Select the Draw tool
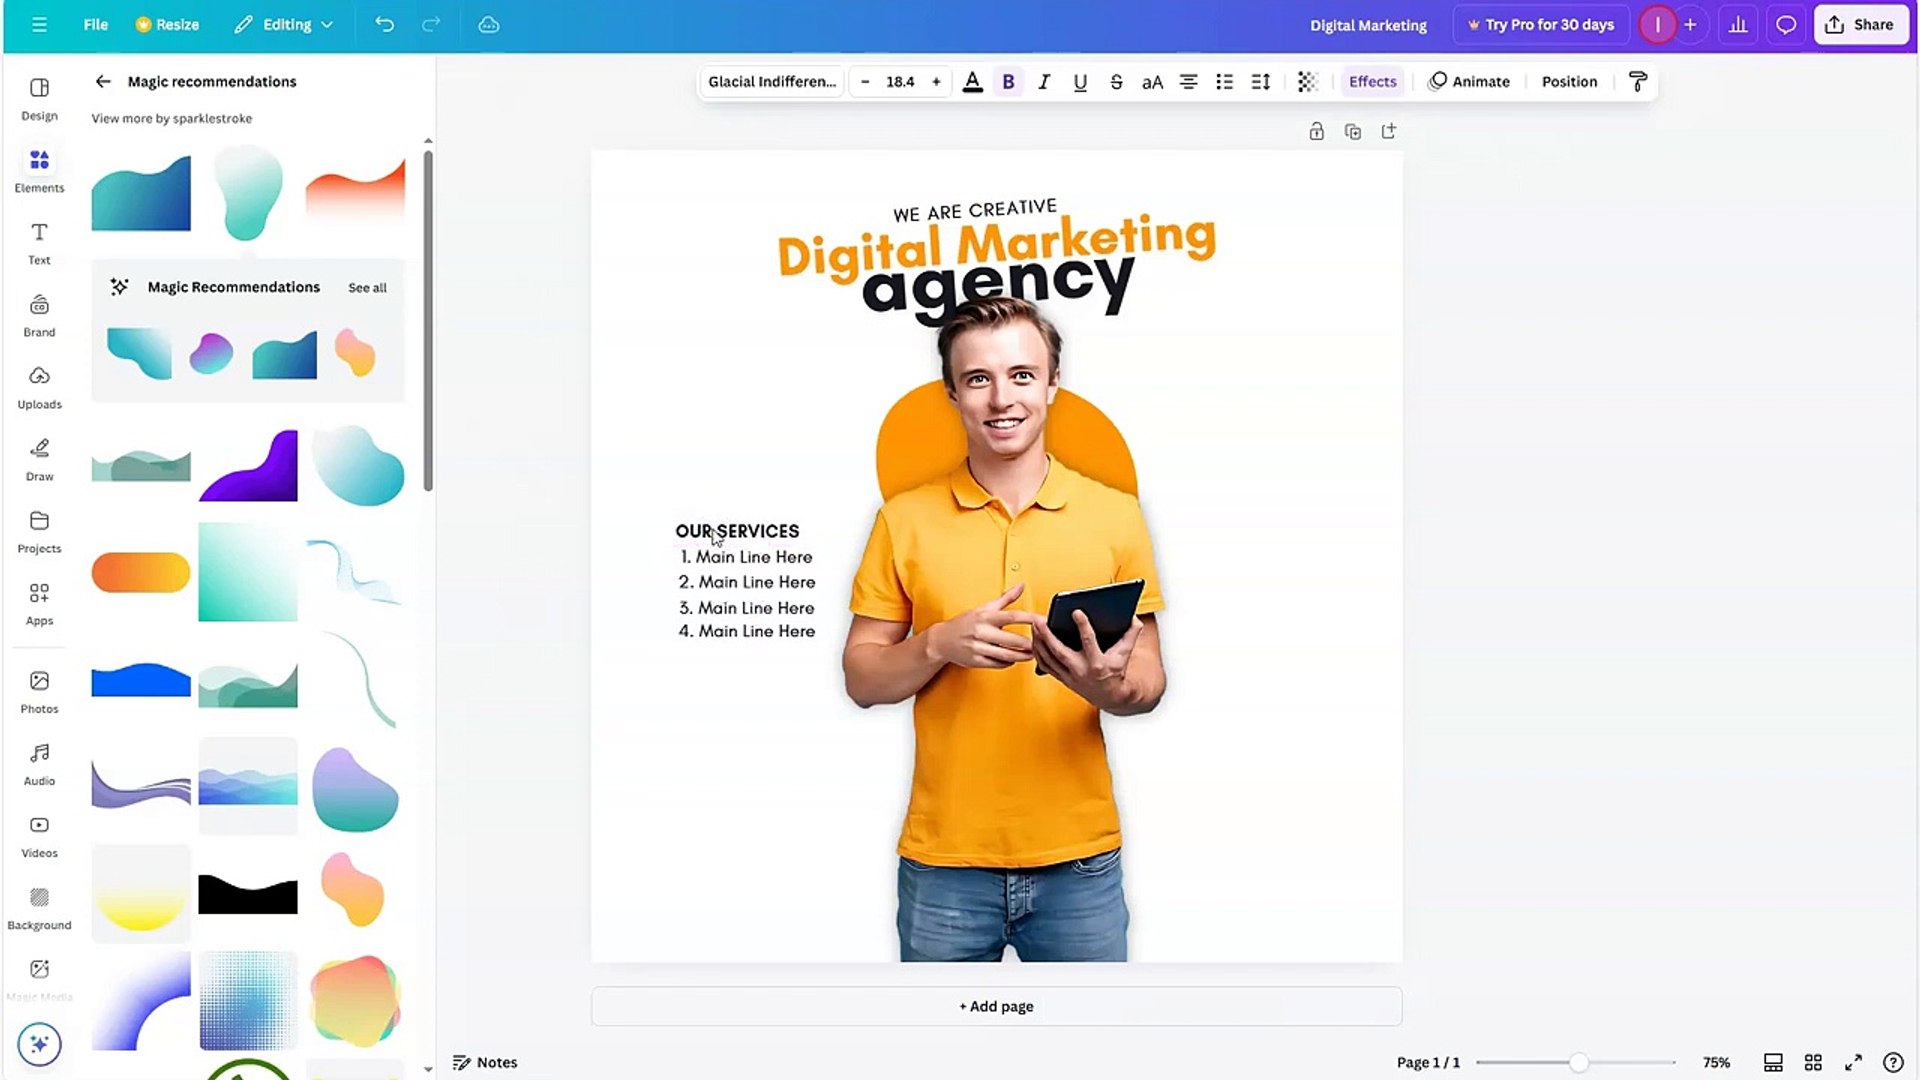 (x=39, y=458)
